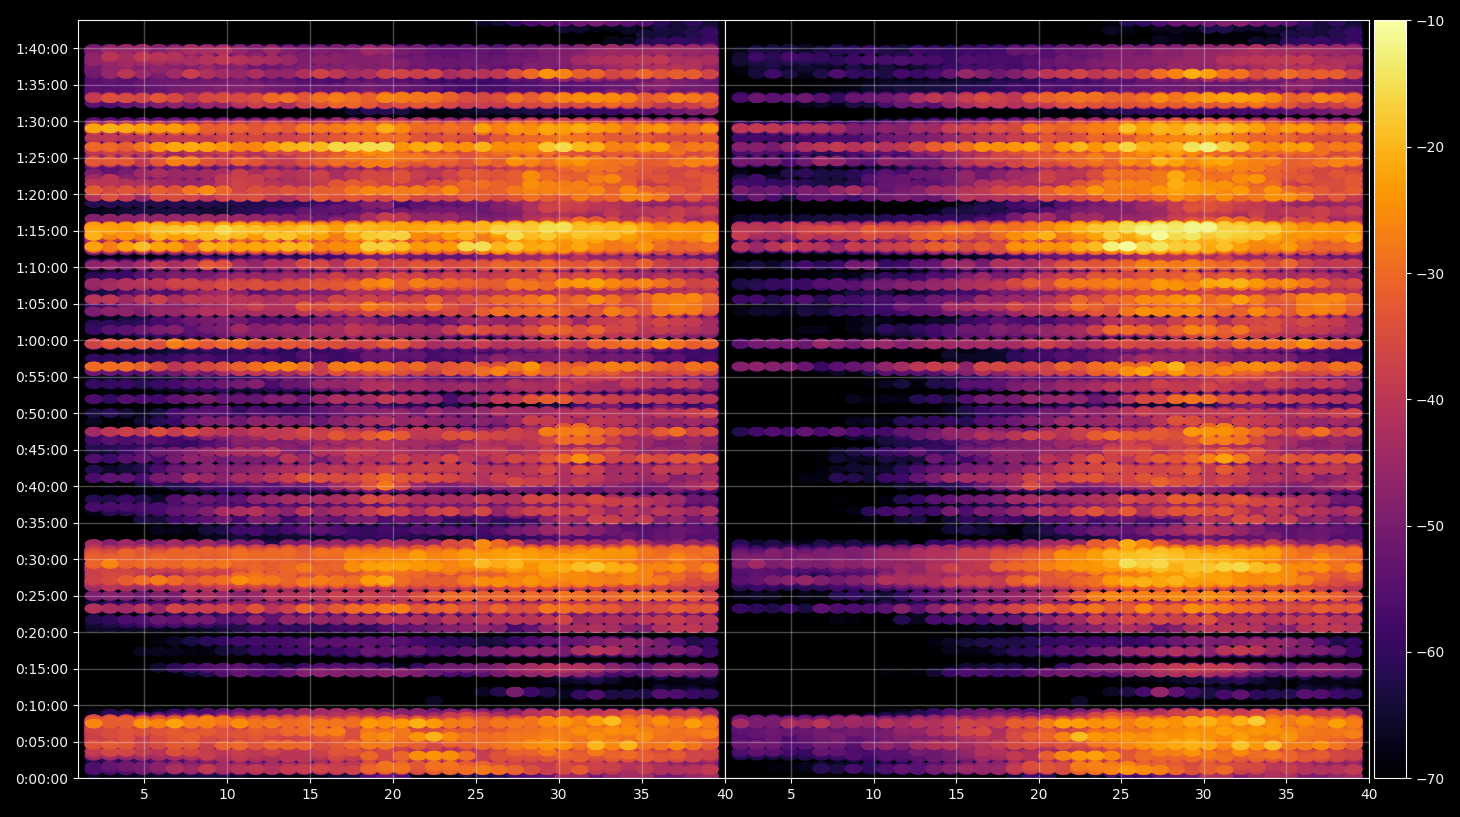Click the −10 colorbar scale label
Image resolution: width=1460 pixels, height=817 pixels.
(1430, 21)
